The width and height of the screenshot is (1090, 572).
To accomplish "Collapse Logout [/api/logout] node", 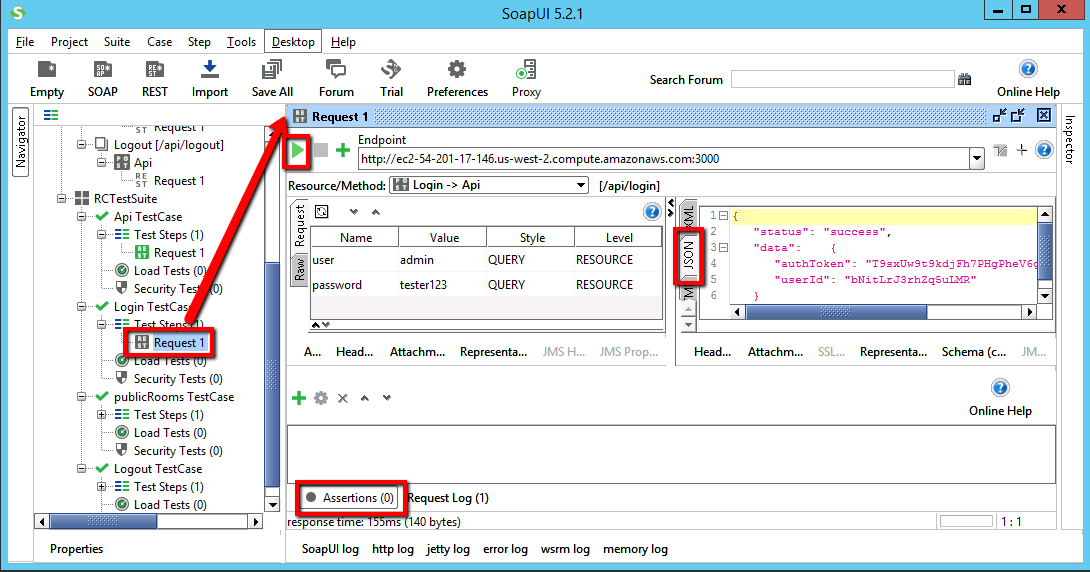I will point(81,145).
